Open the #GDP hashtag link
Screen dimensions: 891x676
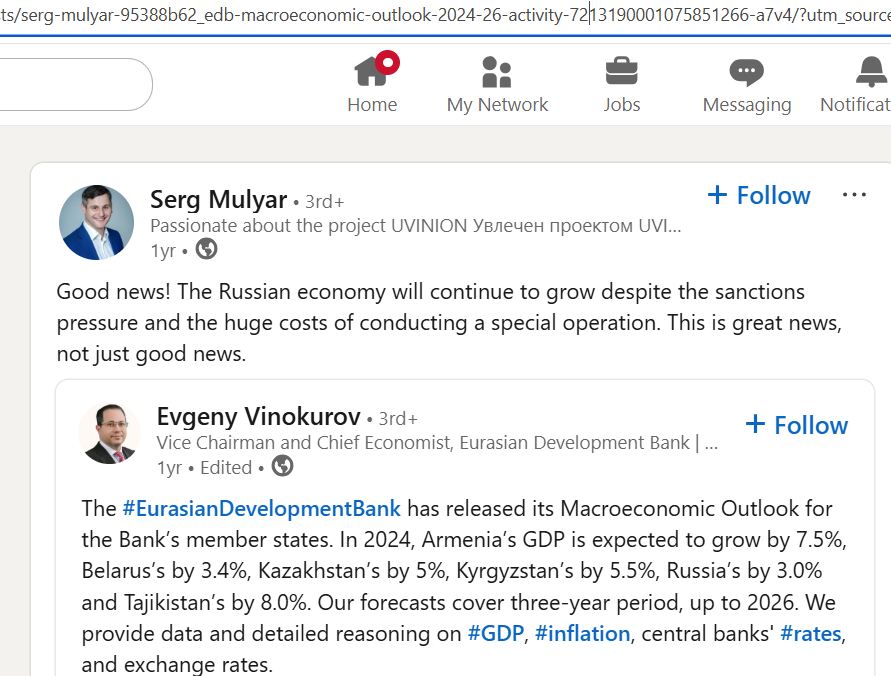(x=494, y=633)
